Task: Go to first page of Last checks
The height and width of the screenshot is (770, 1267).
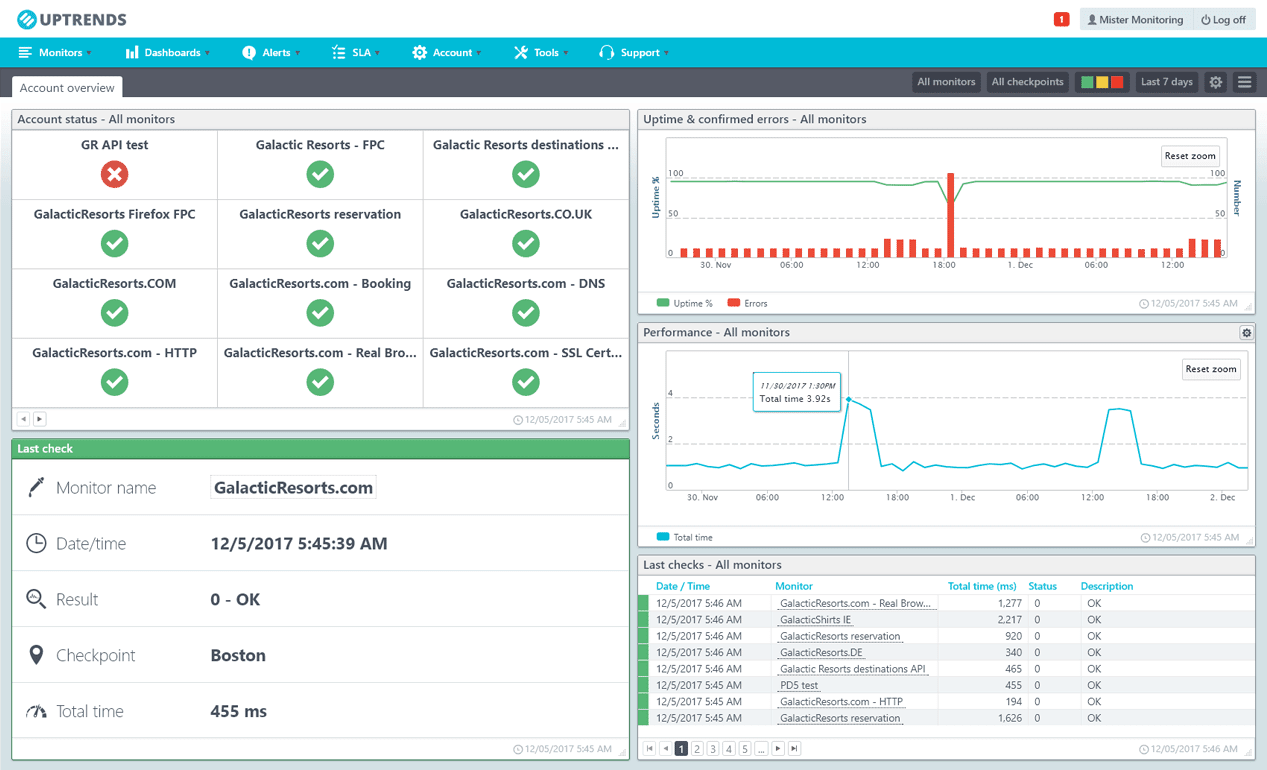Action: tap(650, 748)
